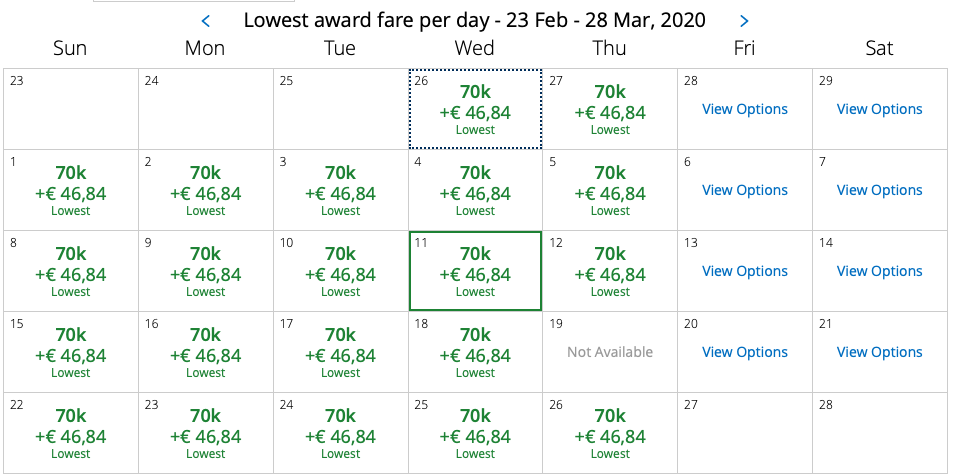Viewport: 961px width, 475px height.
Task: Click the previous date range arrow
Action: point(206,20)
